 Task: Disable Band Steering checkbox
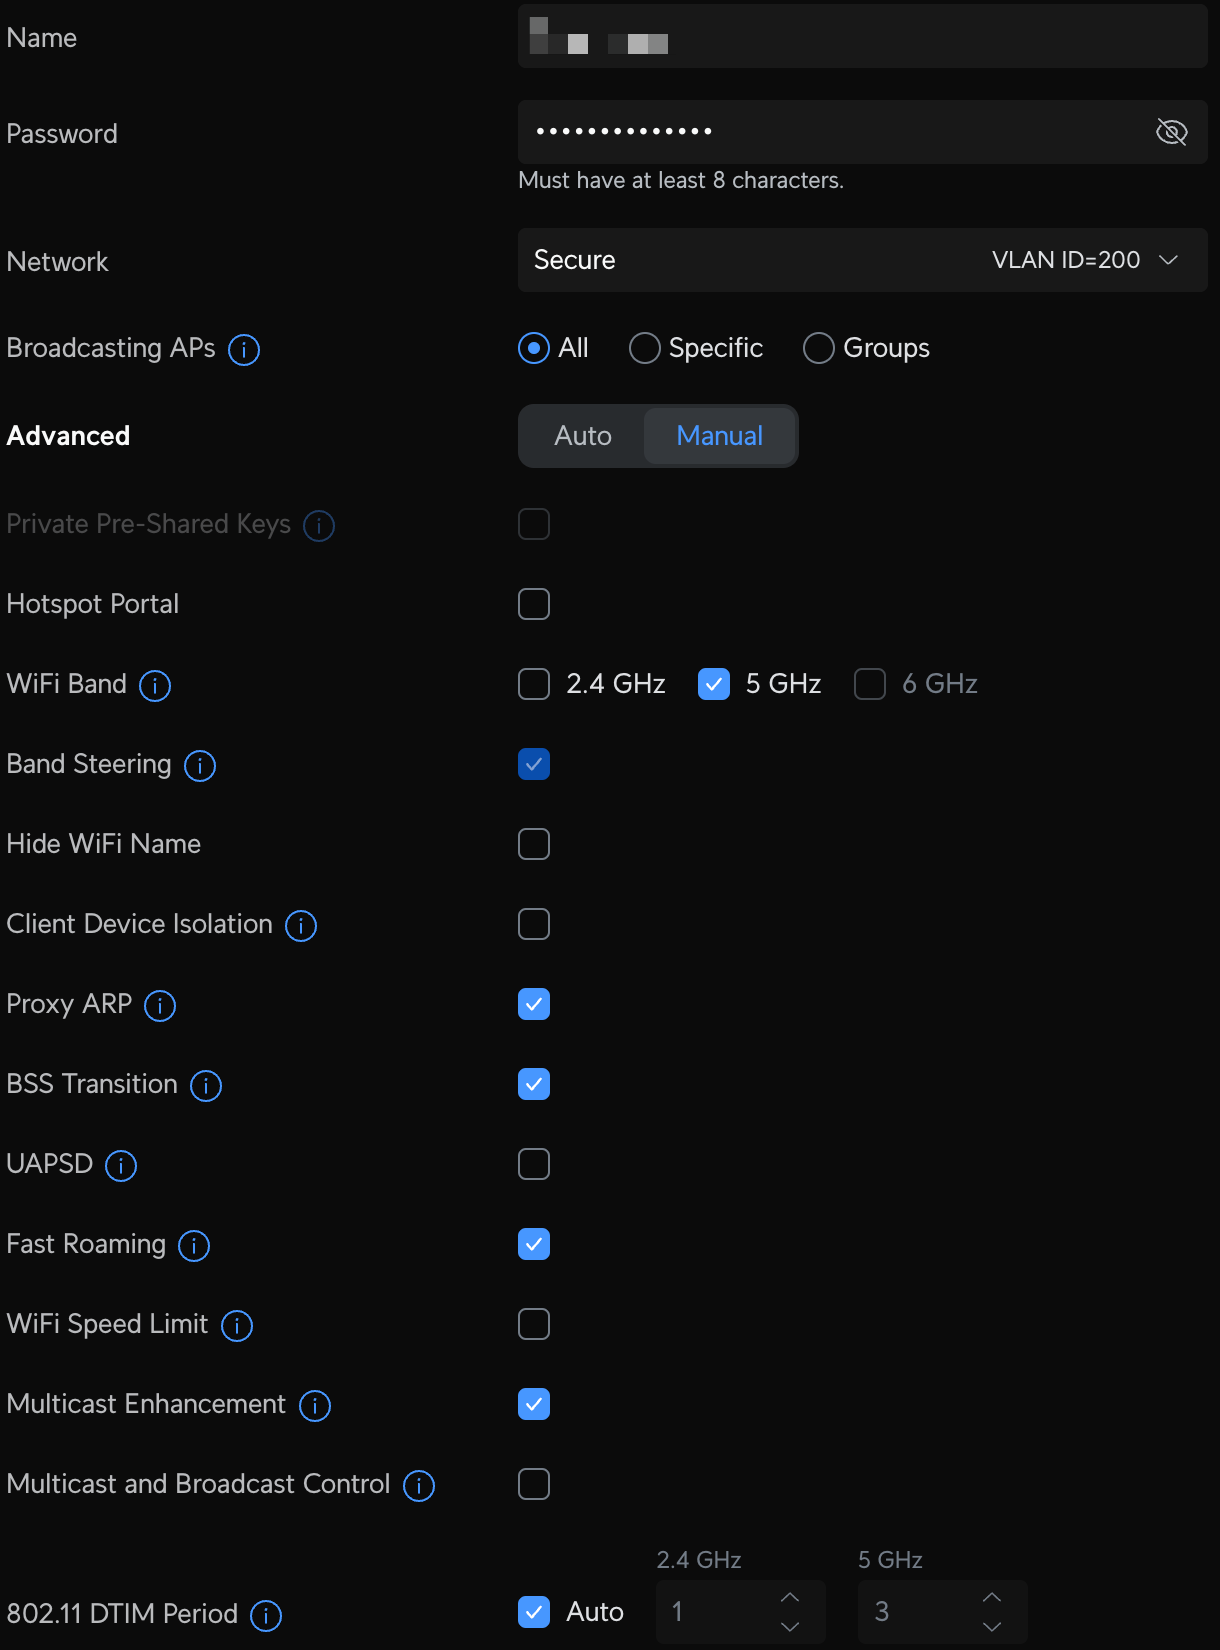[x=534, y=764]
